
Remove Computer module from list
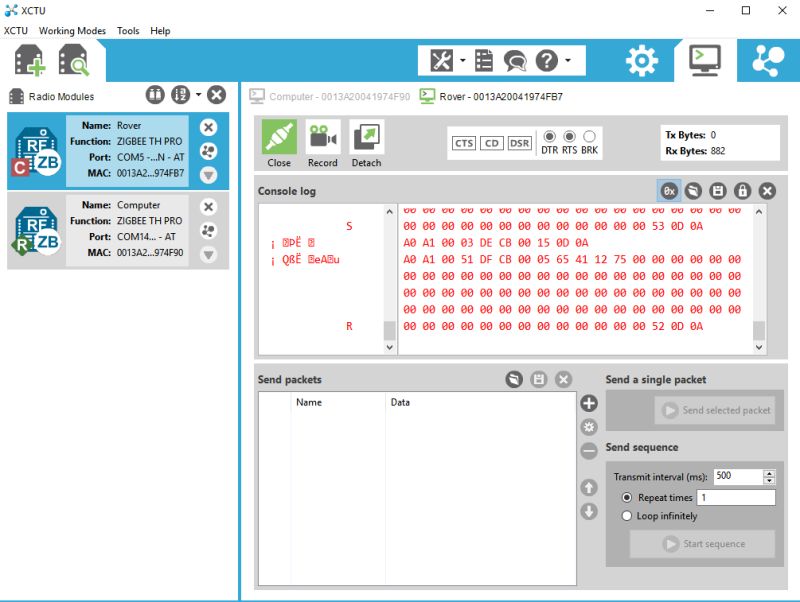point(208,207)
